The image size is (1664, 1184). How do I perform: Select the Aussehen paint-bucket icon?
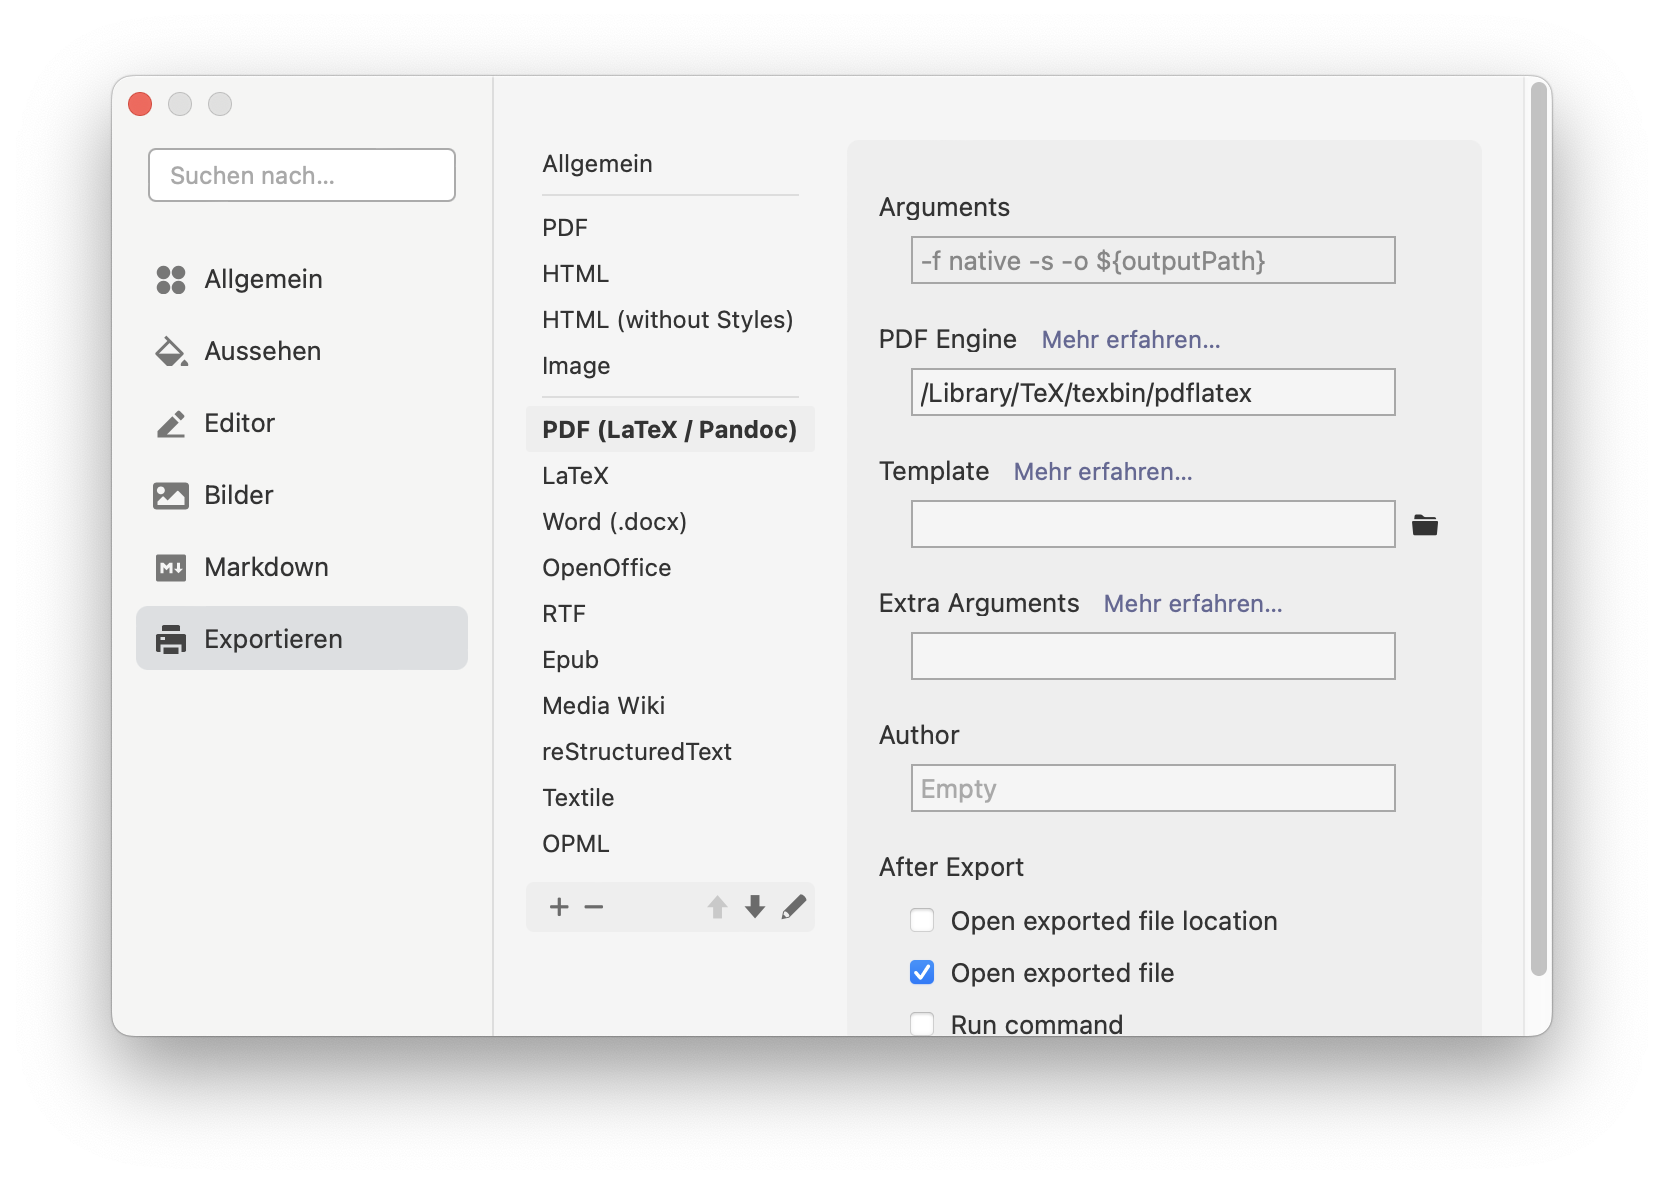click(x=171, y=351)
